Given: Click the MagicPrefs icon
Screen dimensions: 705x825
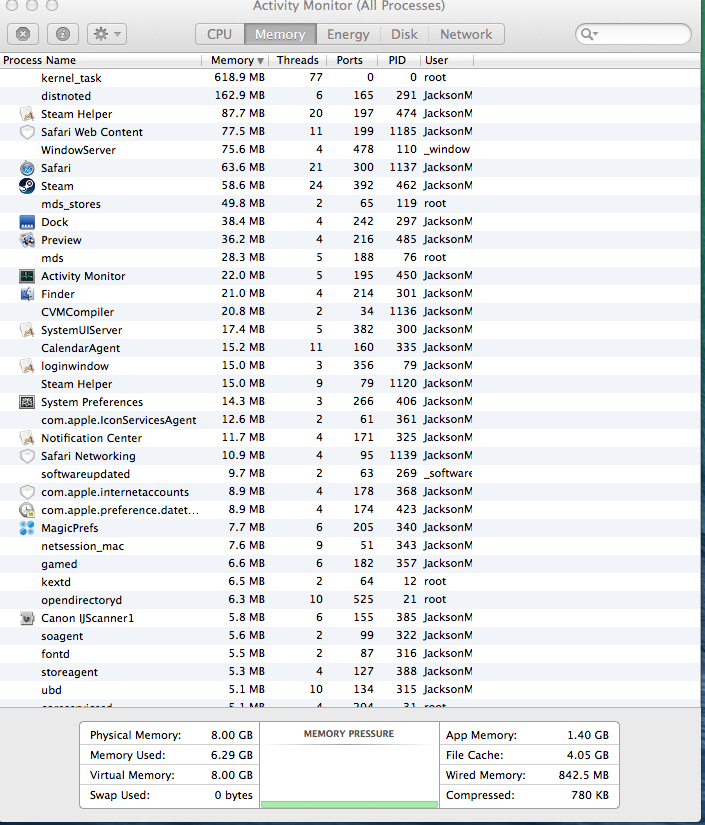Looking at the screenshot, I should tap(27, 528).
